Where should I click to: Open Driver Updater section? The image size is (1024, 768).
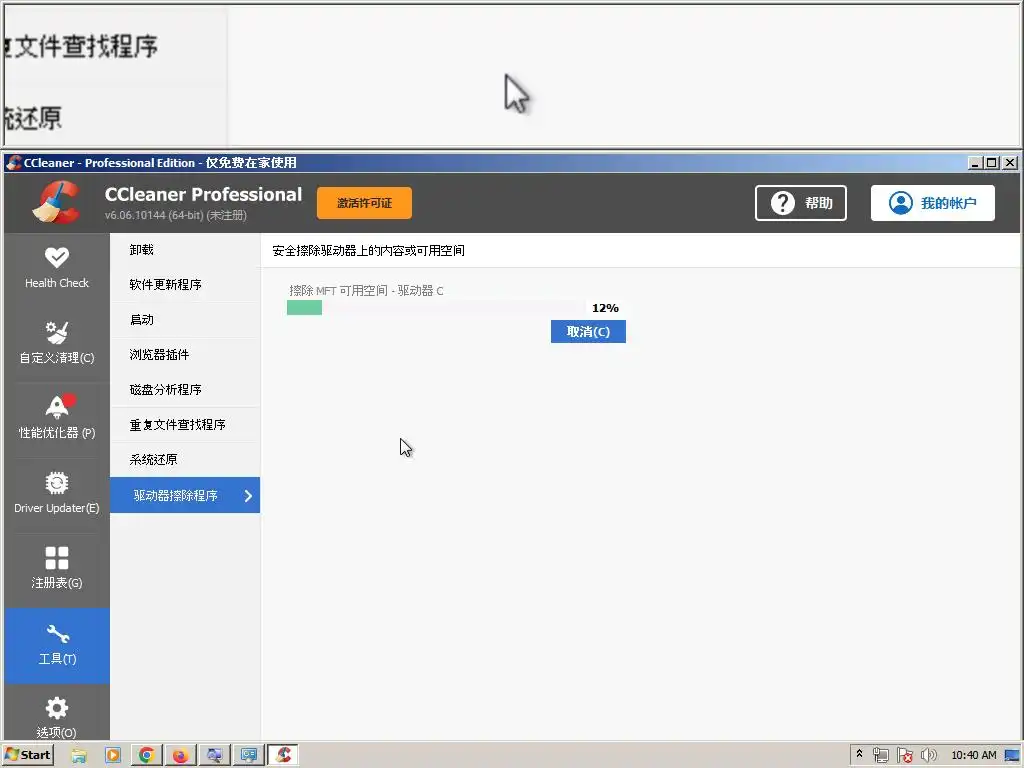[x=57, y=493]
